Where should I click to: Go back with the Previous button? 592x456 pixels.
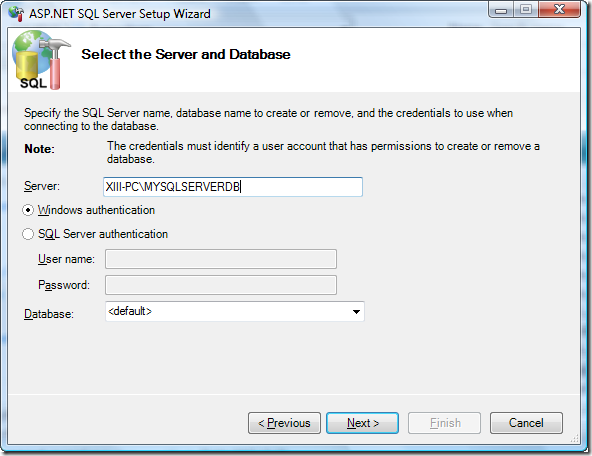[x=284, y=423]
